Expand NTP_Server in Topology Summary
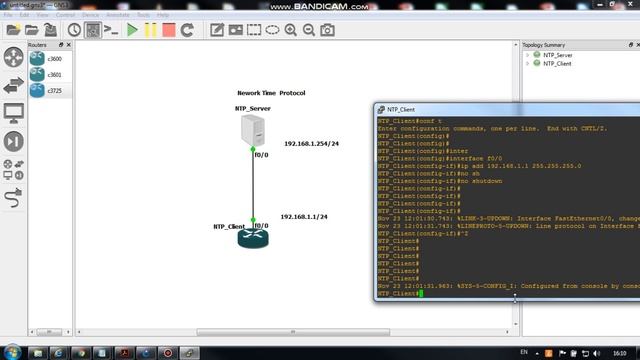Viewport: 640px width, 360px height. coord(527,55)
